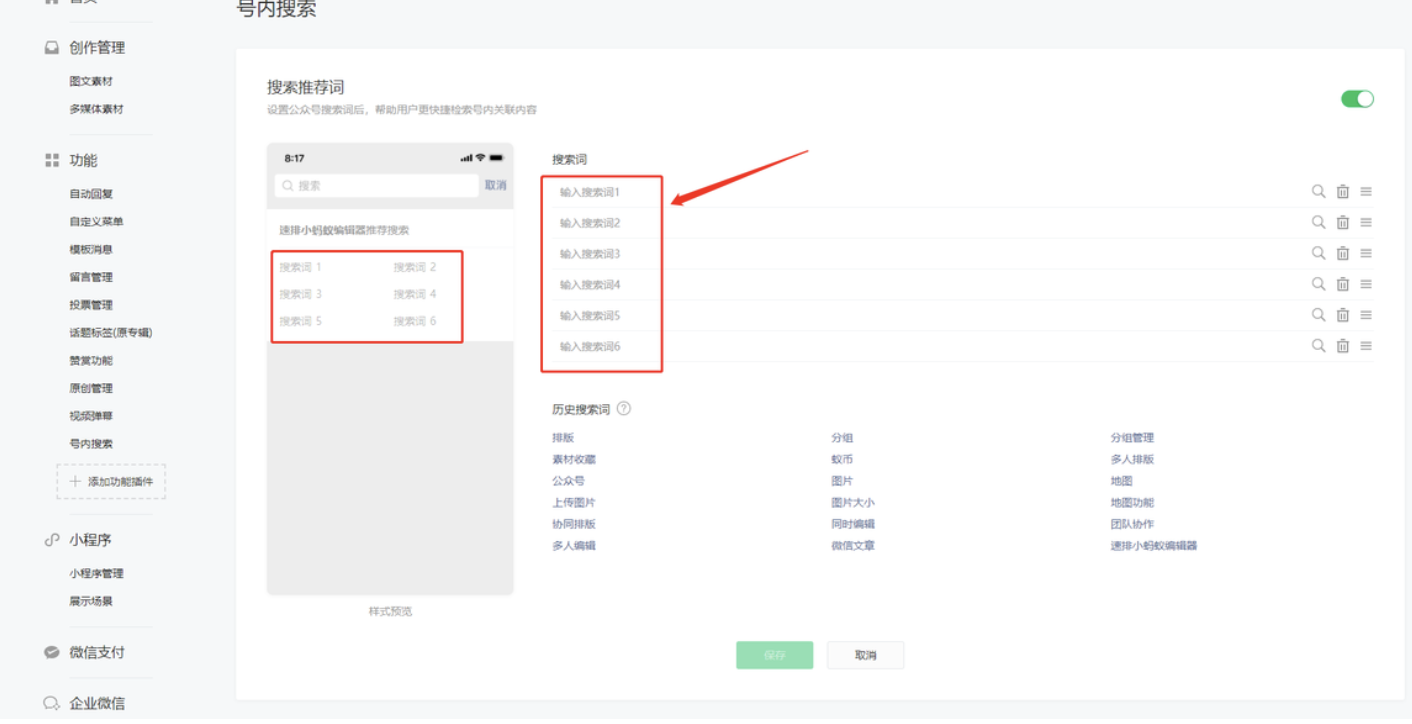Click the 创作管理 book icon in sidebar
This screenshot has width=1412, height=724.
tap(52, 47)
